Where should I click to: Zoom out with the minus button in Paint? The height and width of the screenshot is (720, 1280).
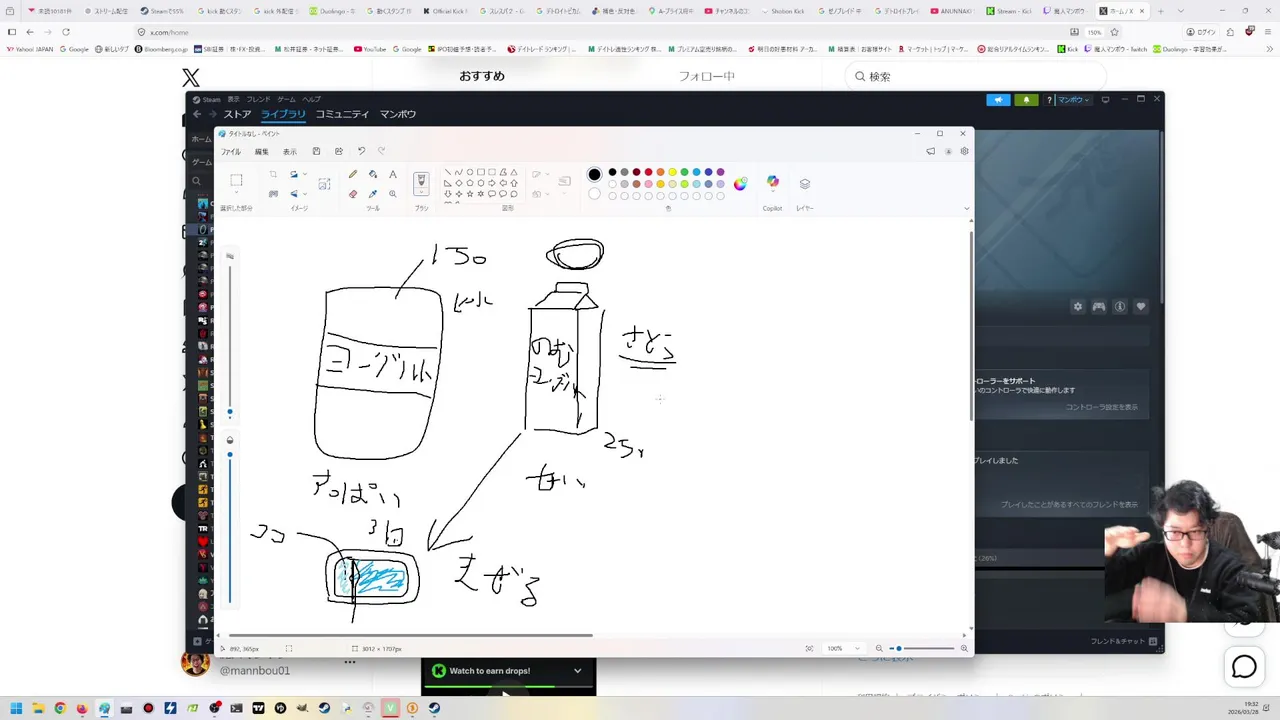point(879,648)
